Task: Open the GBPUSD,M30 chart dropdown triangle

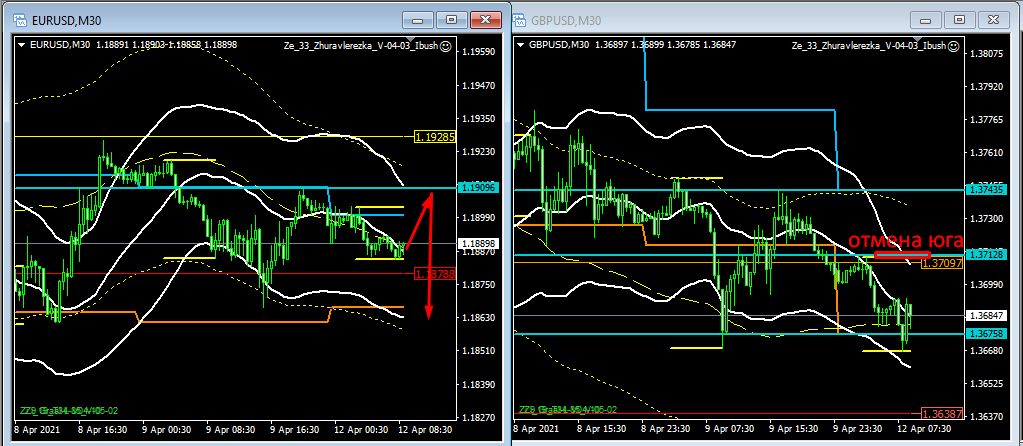Action: (522, 44)
